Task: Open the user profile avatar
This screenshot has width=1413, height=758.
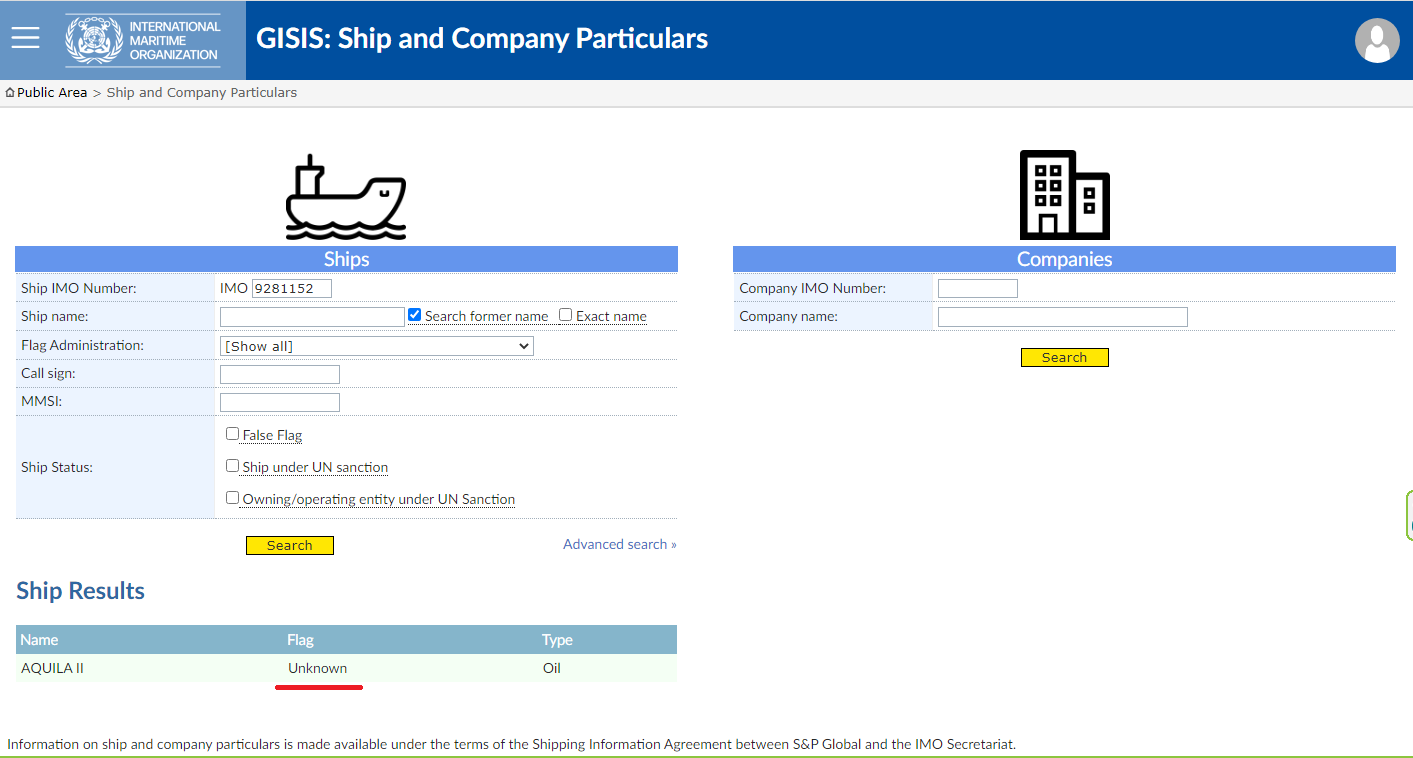Action: (x=1376, y=40)
